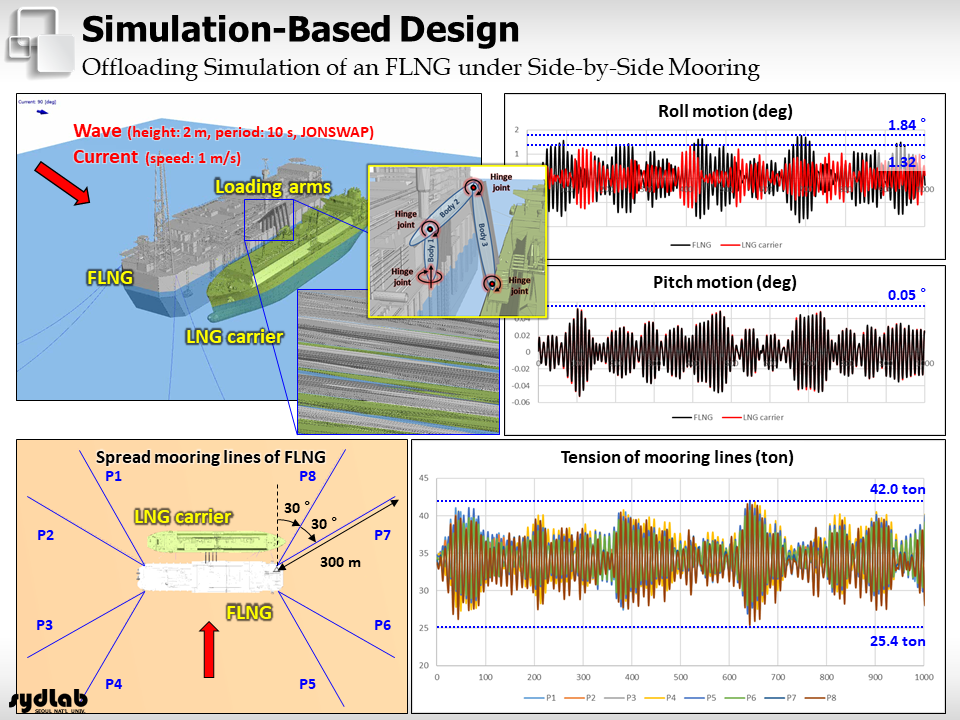Click the '300 m' line length label

click(x=340, y=562)
